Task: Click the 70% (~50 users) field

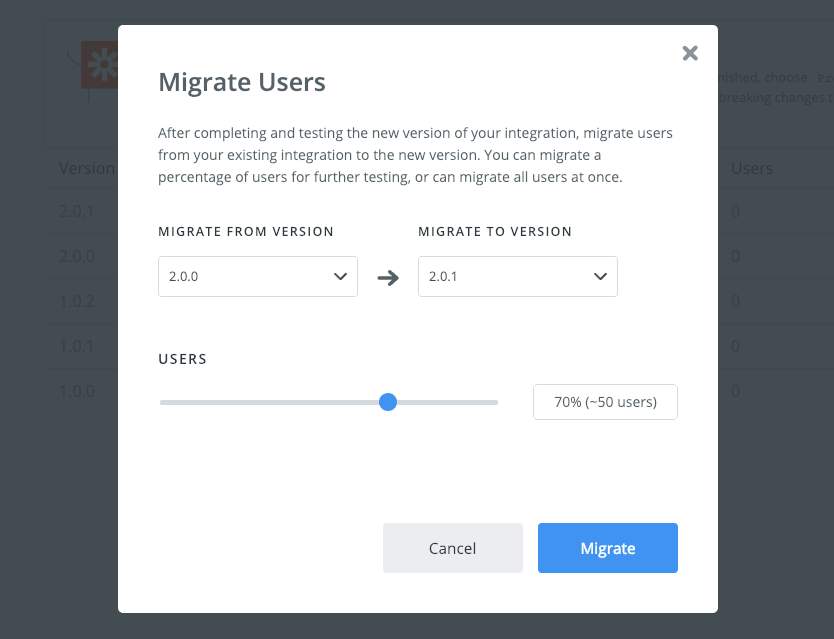Action: click(605, 402)
